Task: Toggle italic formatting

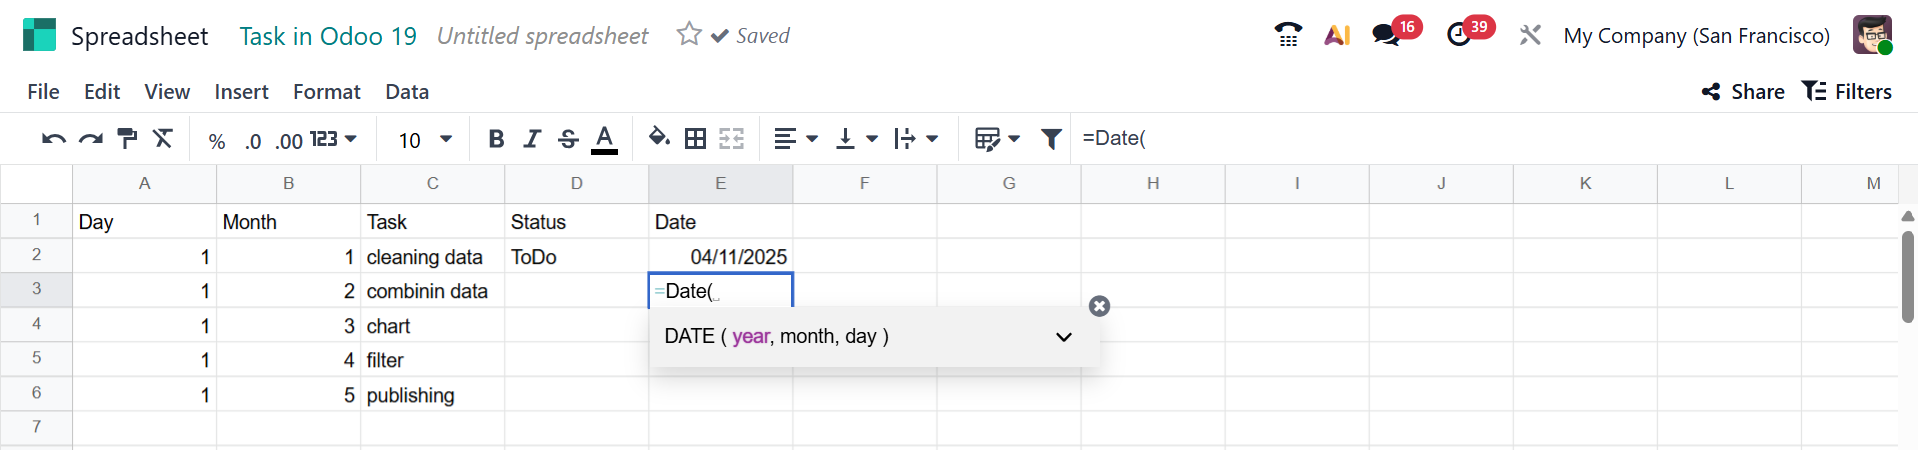Action: [x=532, y=139]
